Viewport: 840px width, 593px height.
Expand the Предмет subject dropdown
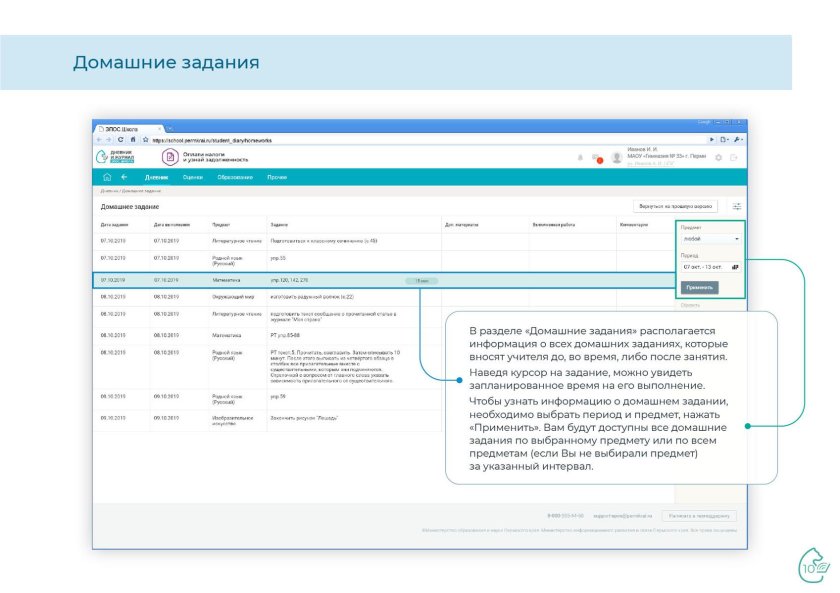click(711, 240)
